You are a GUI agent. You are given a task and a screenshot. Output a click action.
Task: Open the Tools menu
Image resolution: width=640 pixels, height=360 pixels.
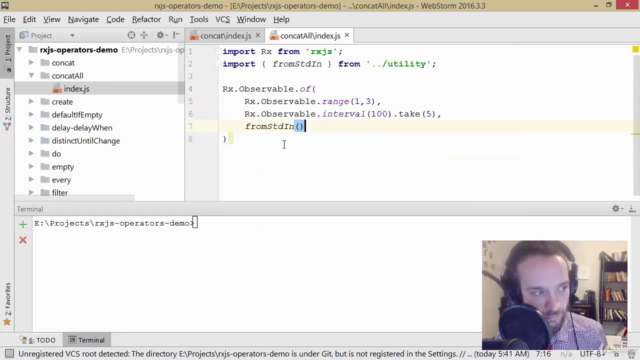199,19
